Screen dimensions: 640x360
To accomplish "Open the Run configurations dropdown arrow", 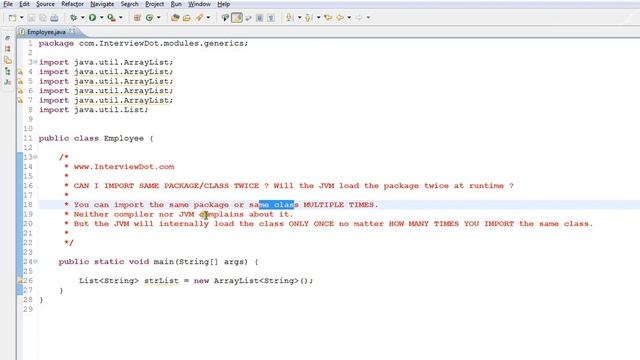I will tap(102, 18).
